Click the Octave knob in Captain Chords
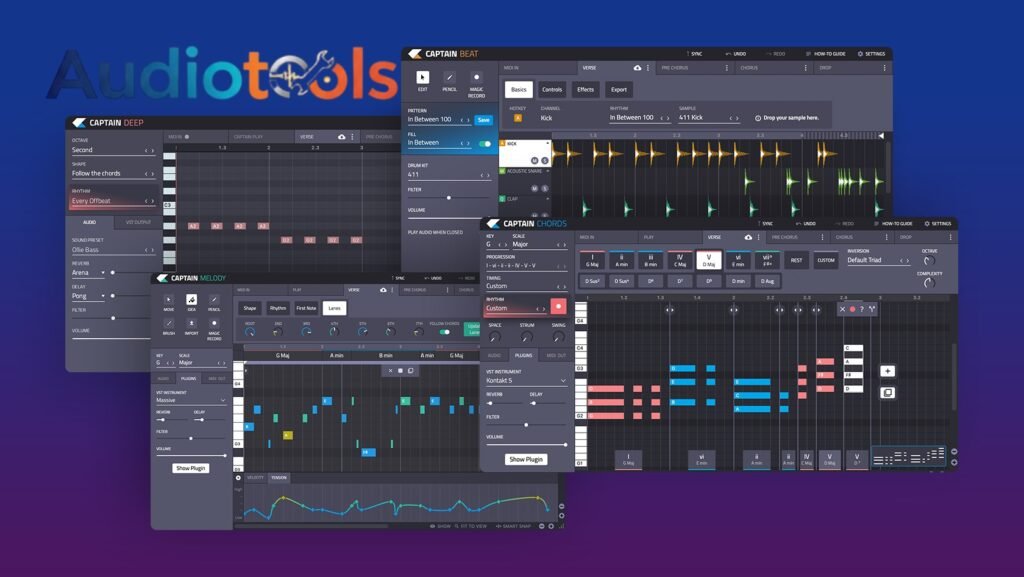Screen dimensions: 1024x577 click(929, 260)
